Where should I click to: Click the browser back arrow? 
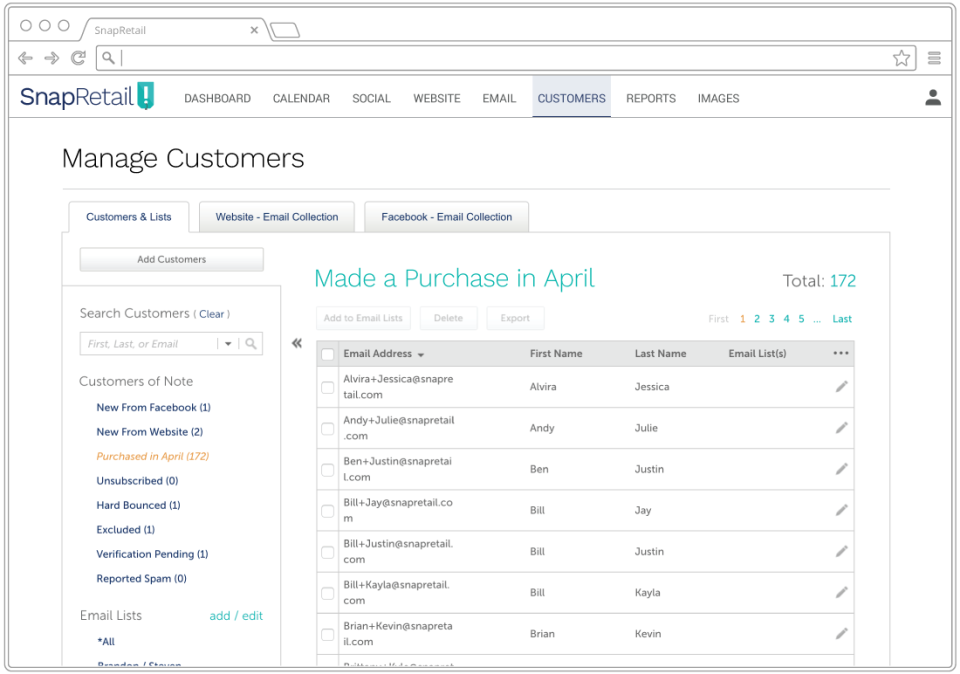(25, 58)
